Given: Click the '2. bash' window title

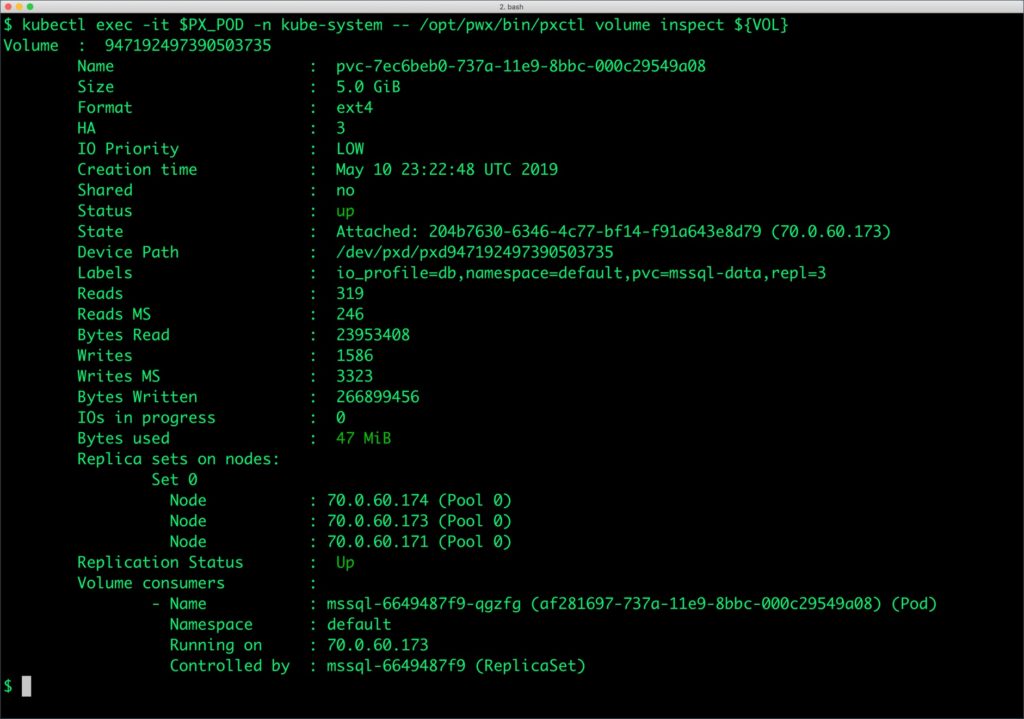Looking at the screenshot, I should [511, 6].
